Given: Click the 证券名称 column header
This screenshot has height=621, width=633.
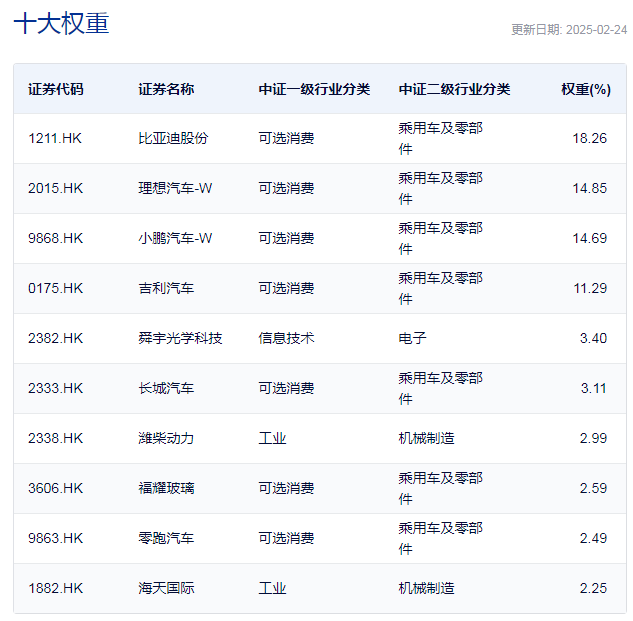Looking at the screenshot, I should (x=166, y=89).
